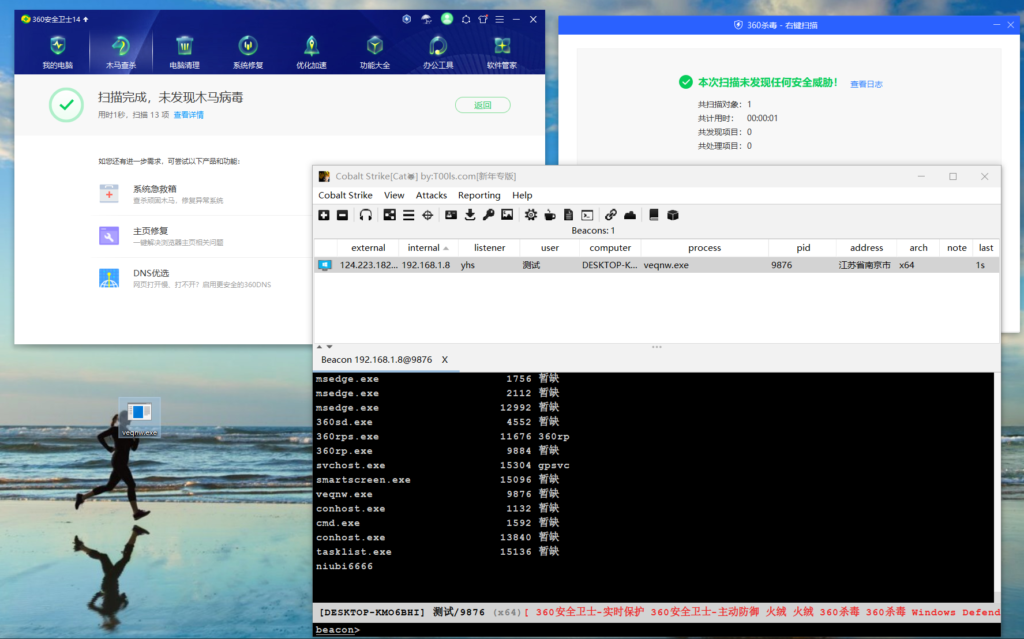The image size is (1024, 639).
Task: Open Attacks menu
Action: pos(432,195)
